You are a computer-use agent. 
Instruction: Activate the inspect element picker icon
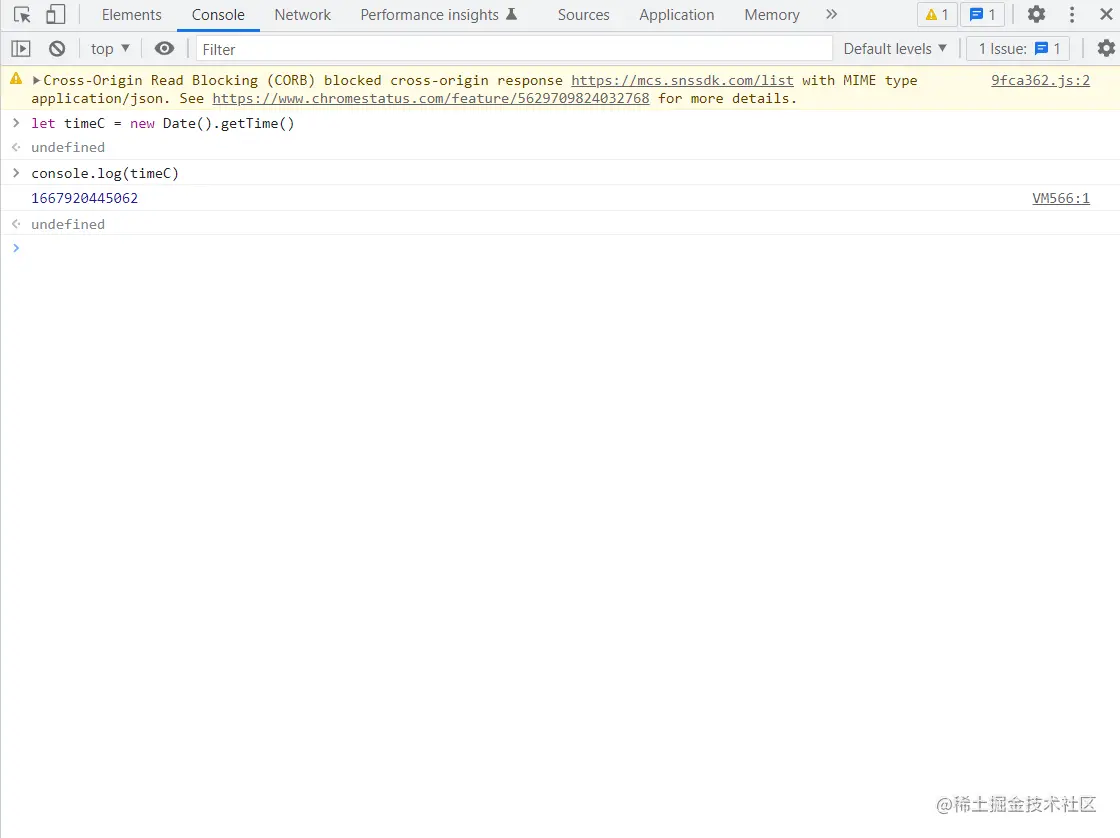coord(22,15)
